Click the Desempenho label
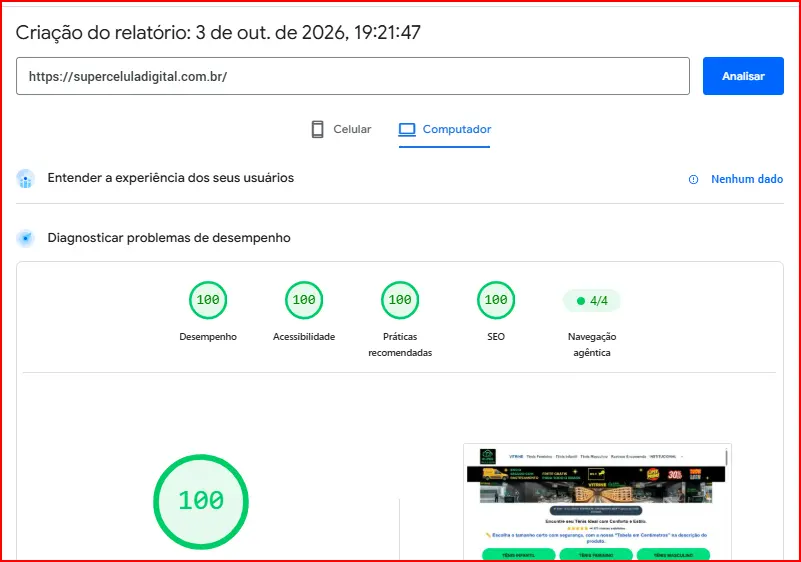The image size is (801, 562). click(208, 337)
